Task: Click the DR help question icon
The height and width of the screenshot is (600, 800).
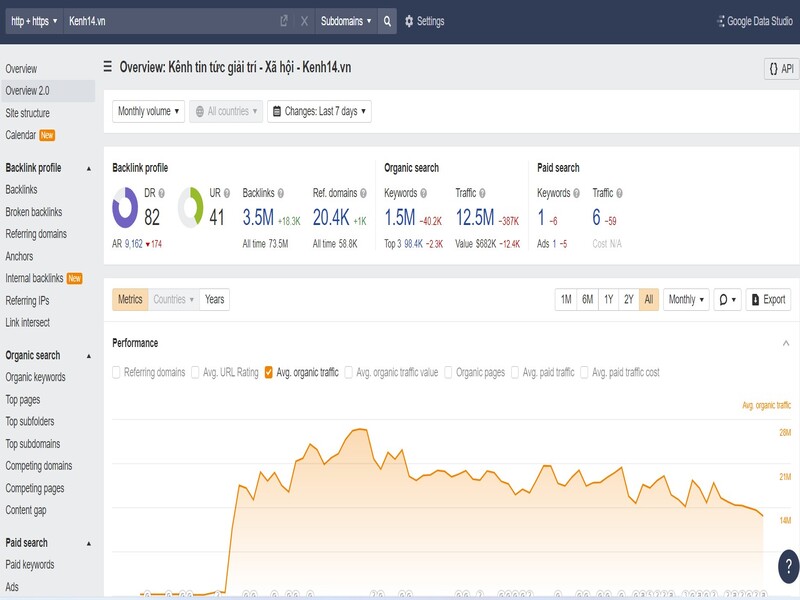Action: [161, 193]
